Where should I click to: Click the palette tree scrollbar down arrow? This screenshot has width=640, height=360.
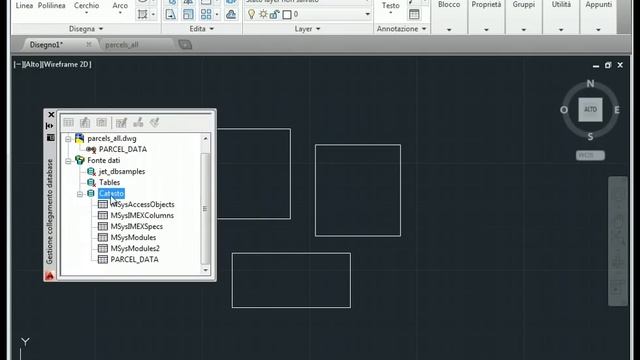point(205,270)
